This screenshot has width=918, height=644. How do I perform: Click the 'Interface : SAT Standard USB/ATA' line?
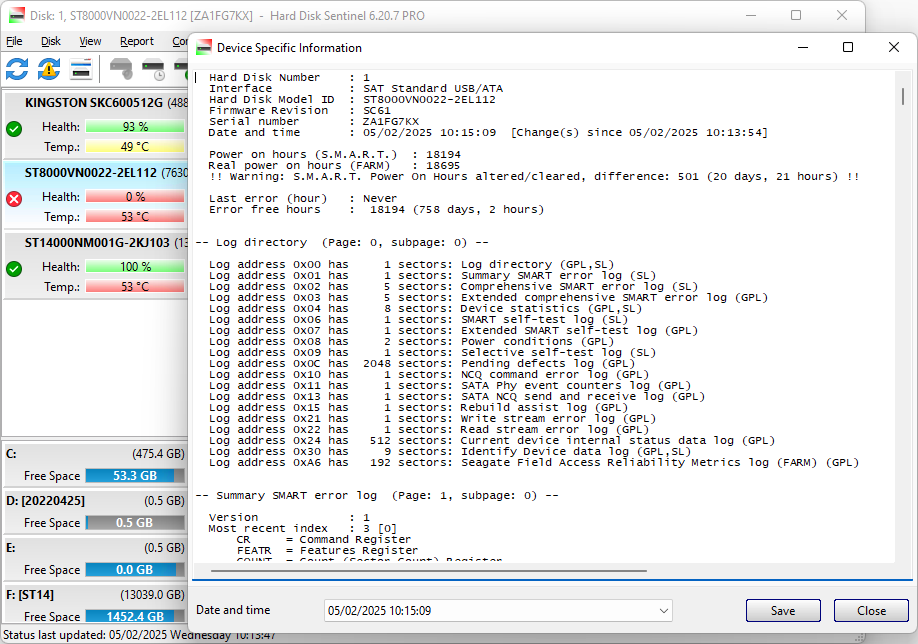(x=356, y=88)
